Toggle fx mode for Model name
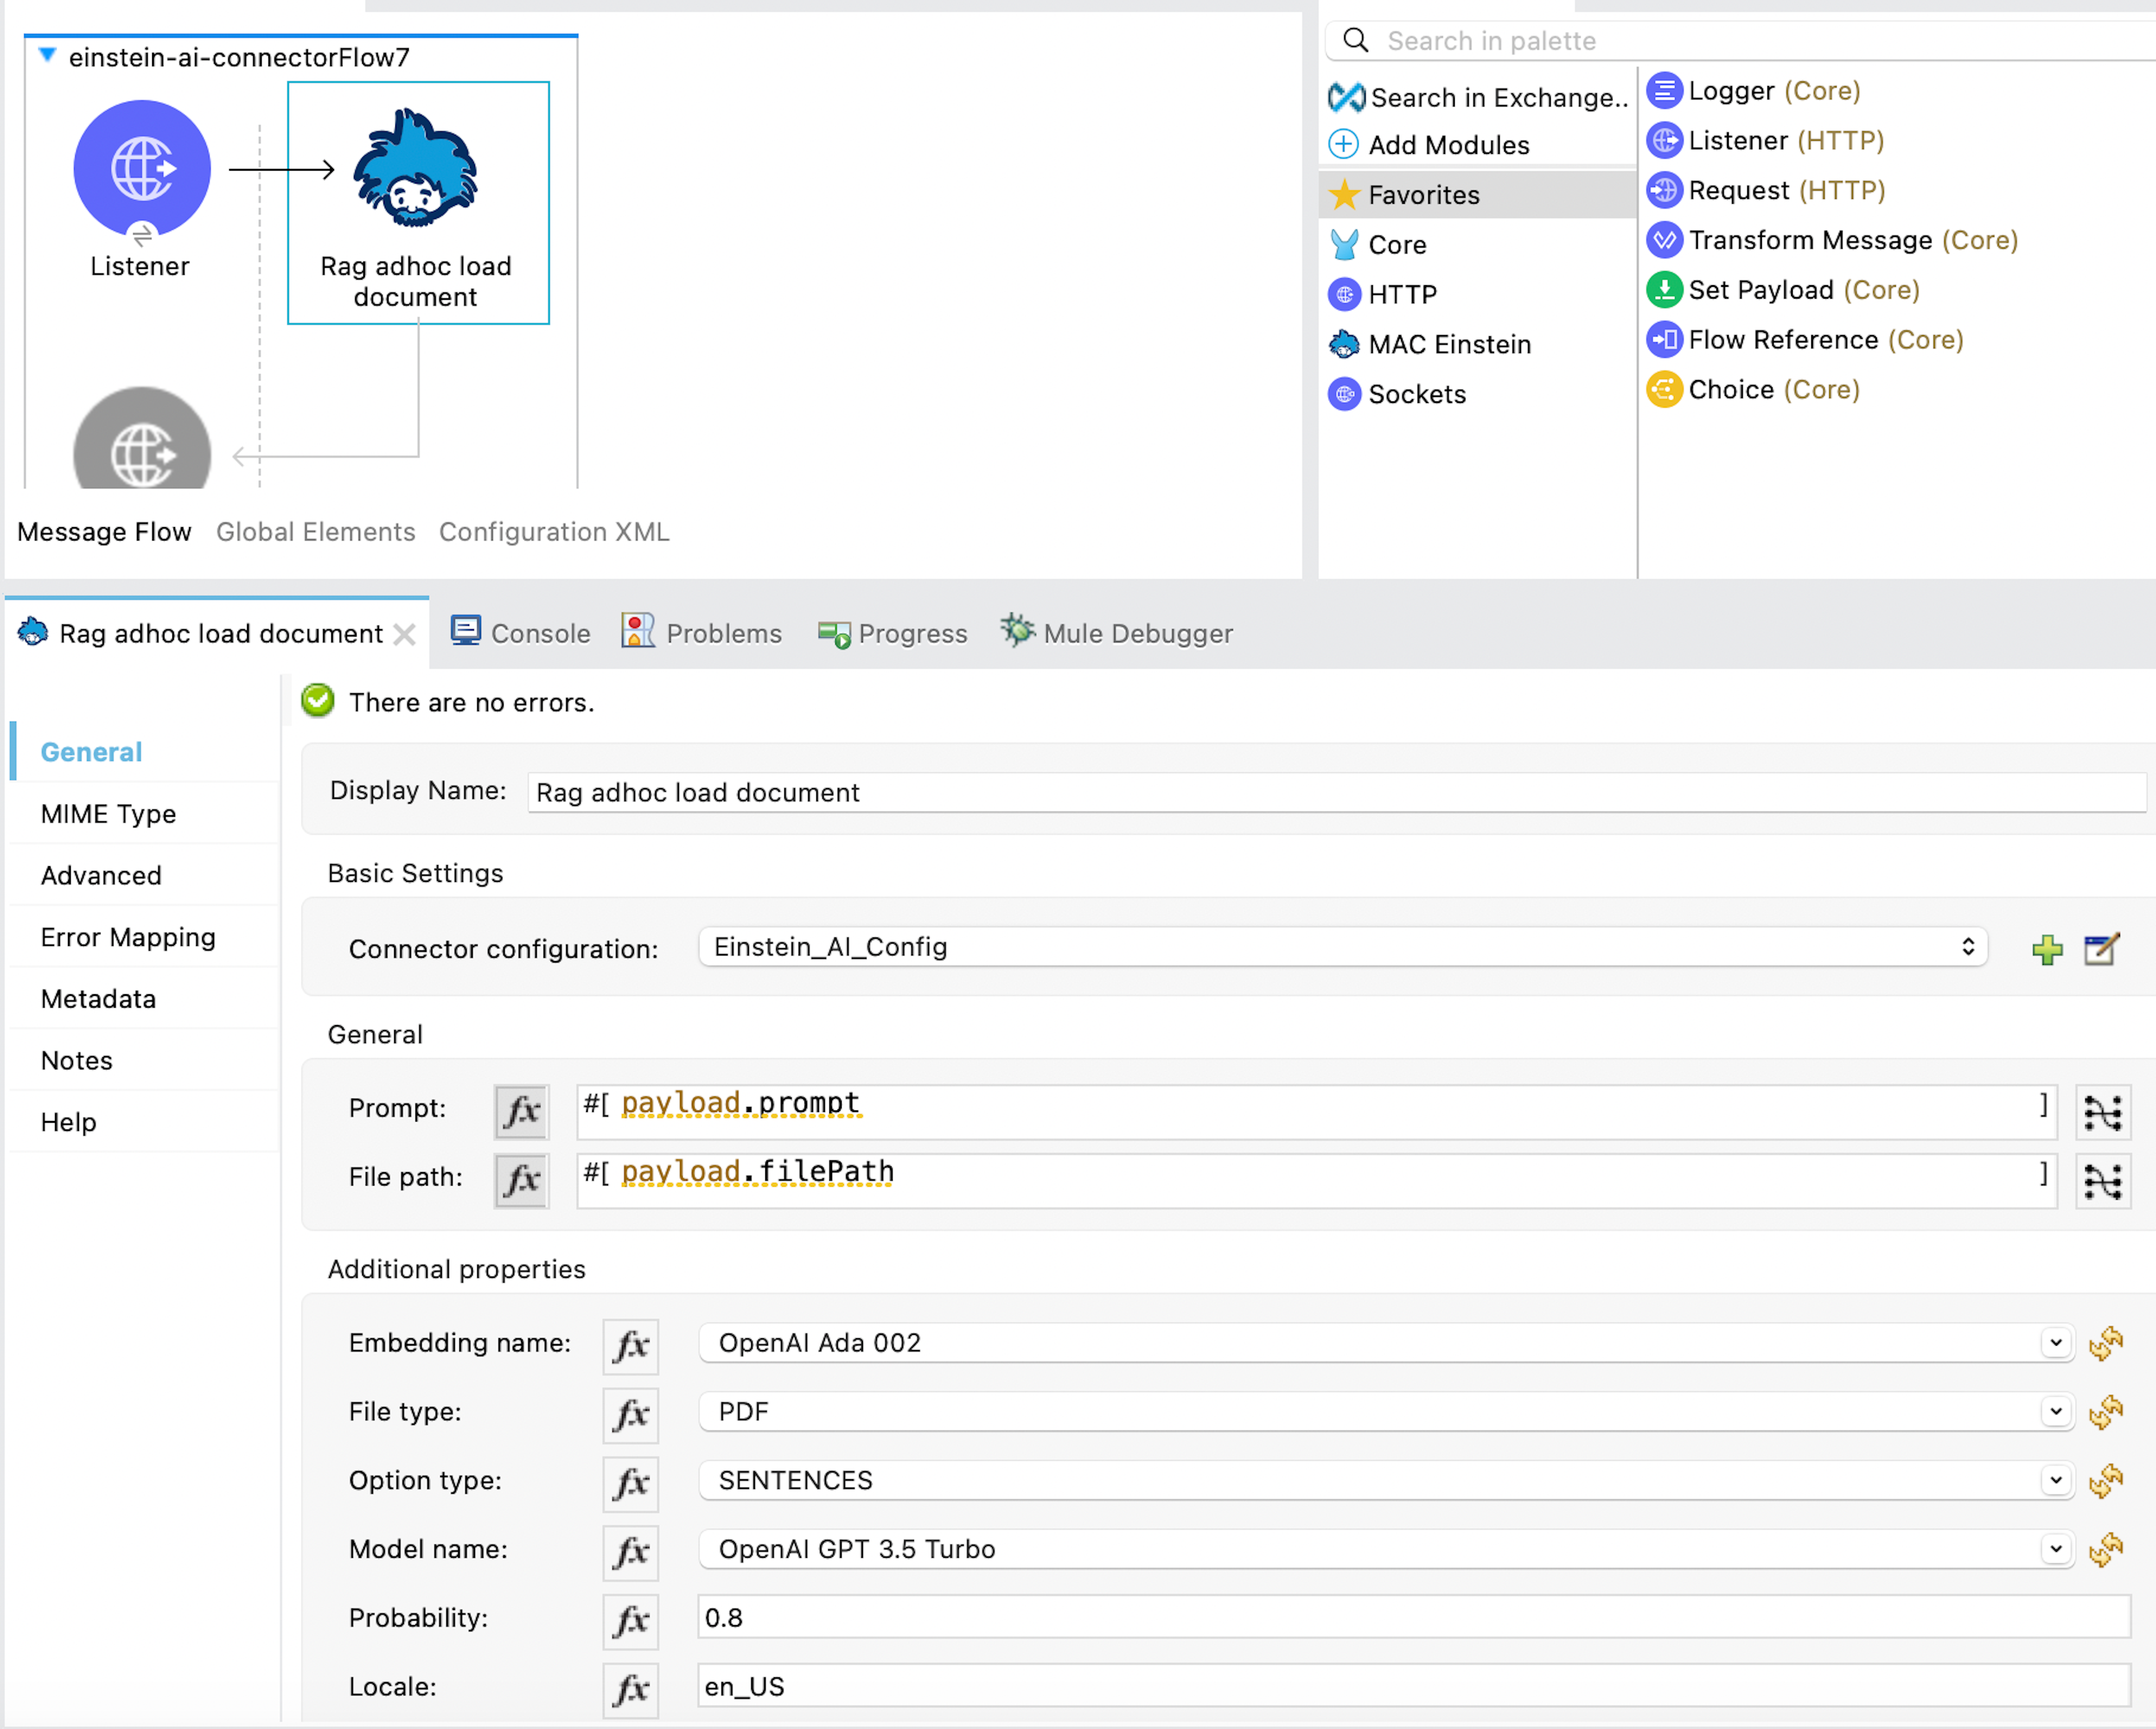Image resolution: width=2156 pixels, height=1729 pixels. click(631, 1552)
